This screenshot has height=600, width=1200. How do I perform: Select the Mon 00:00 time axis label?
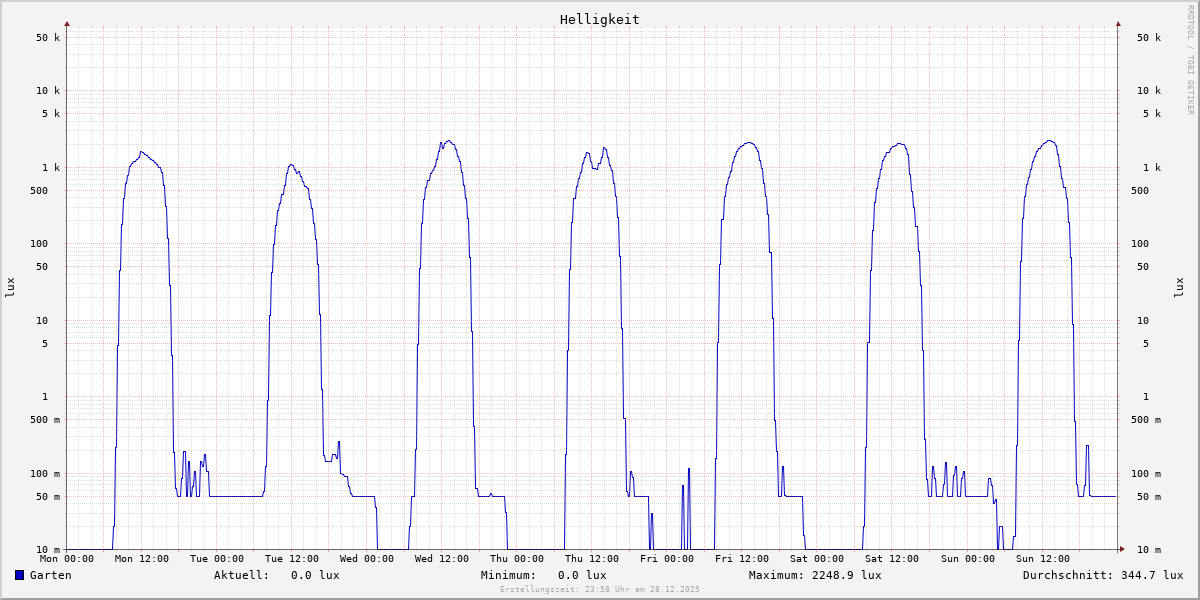pos(67,559)
